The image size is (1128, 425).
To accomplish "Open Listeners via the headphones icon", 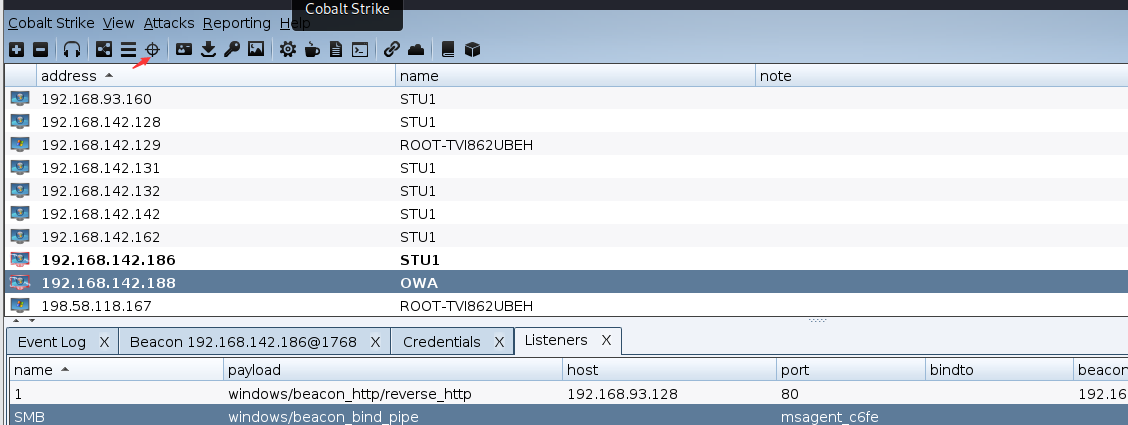I will tap(71, 50).
